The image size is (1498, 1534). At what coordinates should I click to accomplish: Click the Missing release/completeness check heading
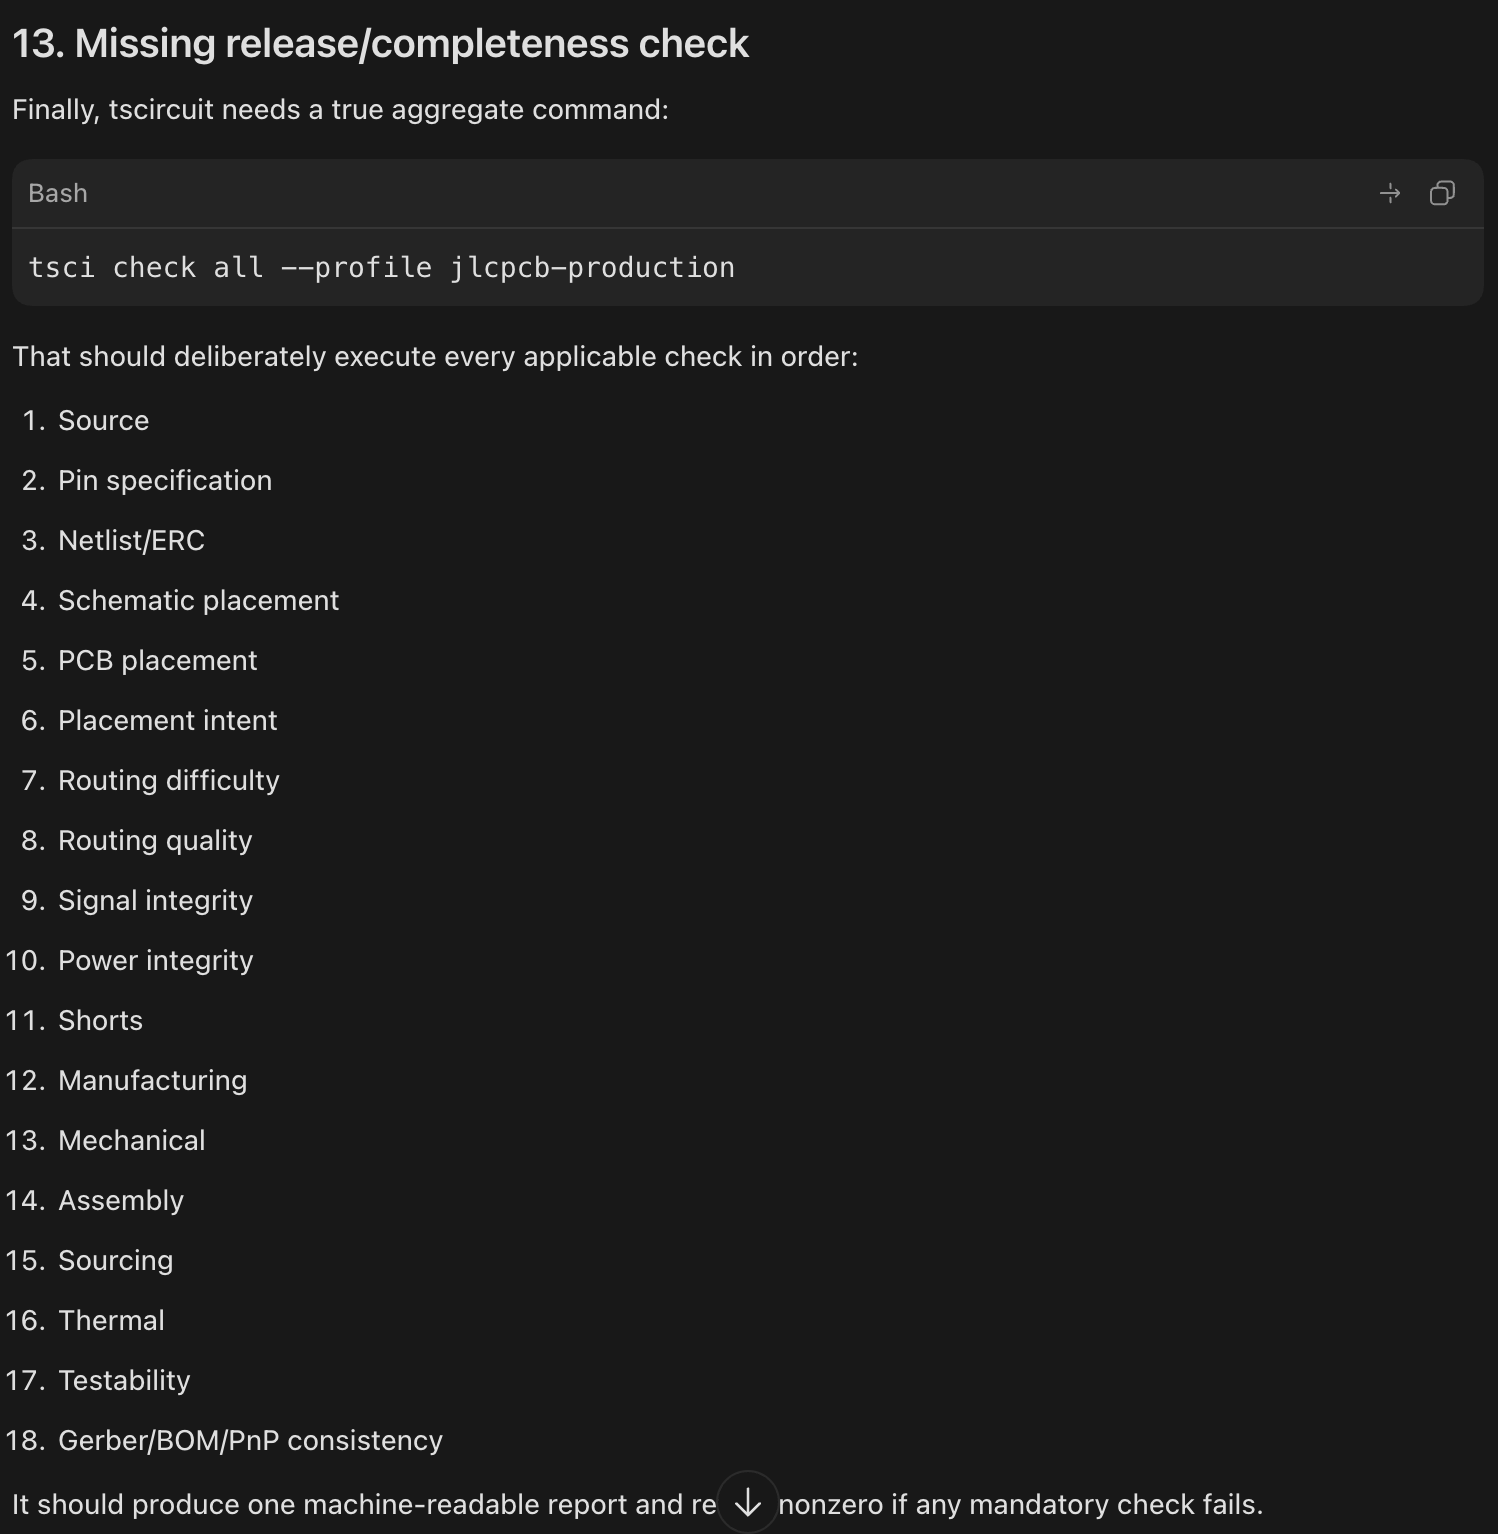pyautogui.click(x=380, y=44)
